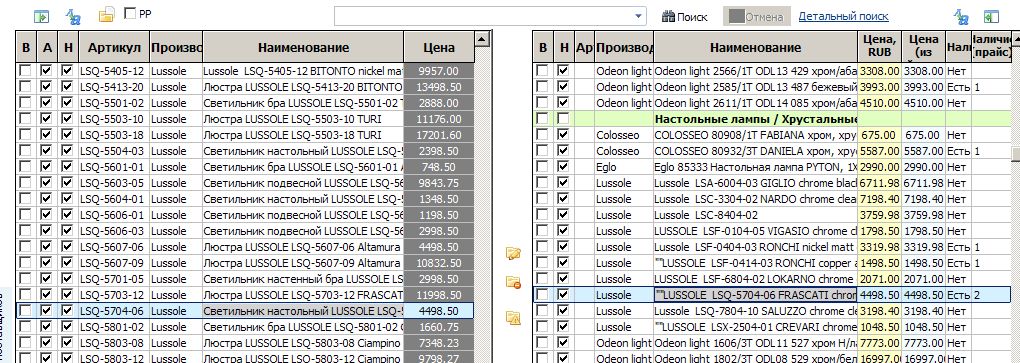Select article cell LSQ-5801-02

114,327
